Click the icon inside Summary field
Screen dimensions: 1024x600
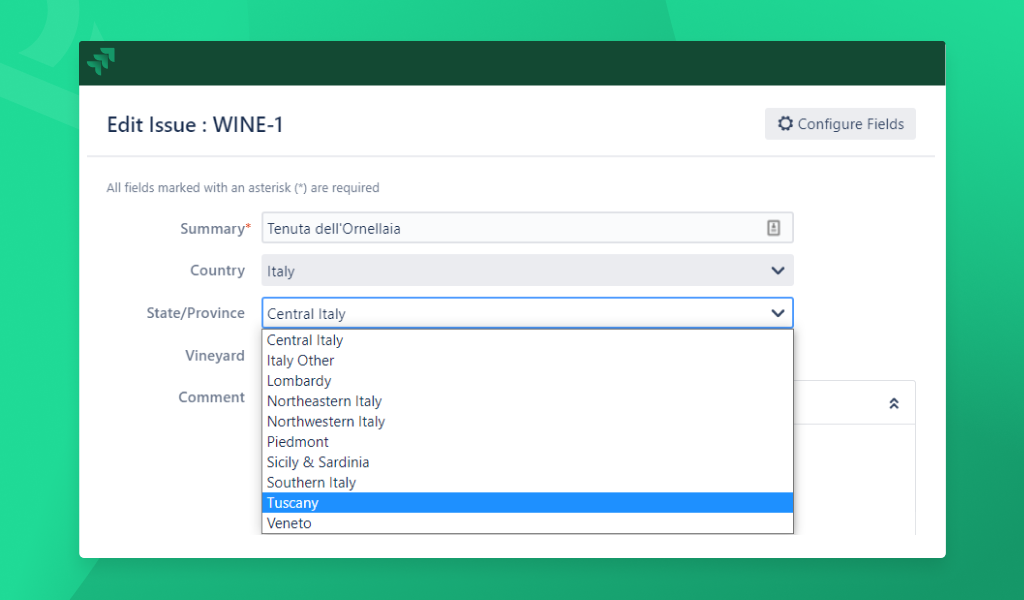click(x=773, y=228)
